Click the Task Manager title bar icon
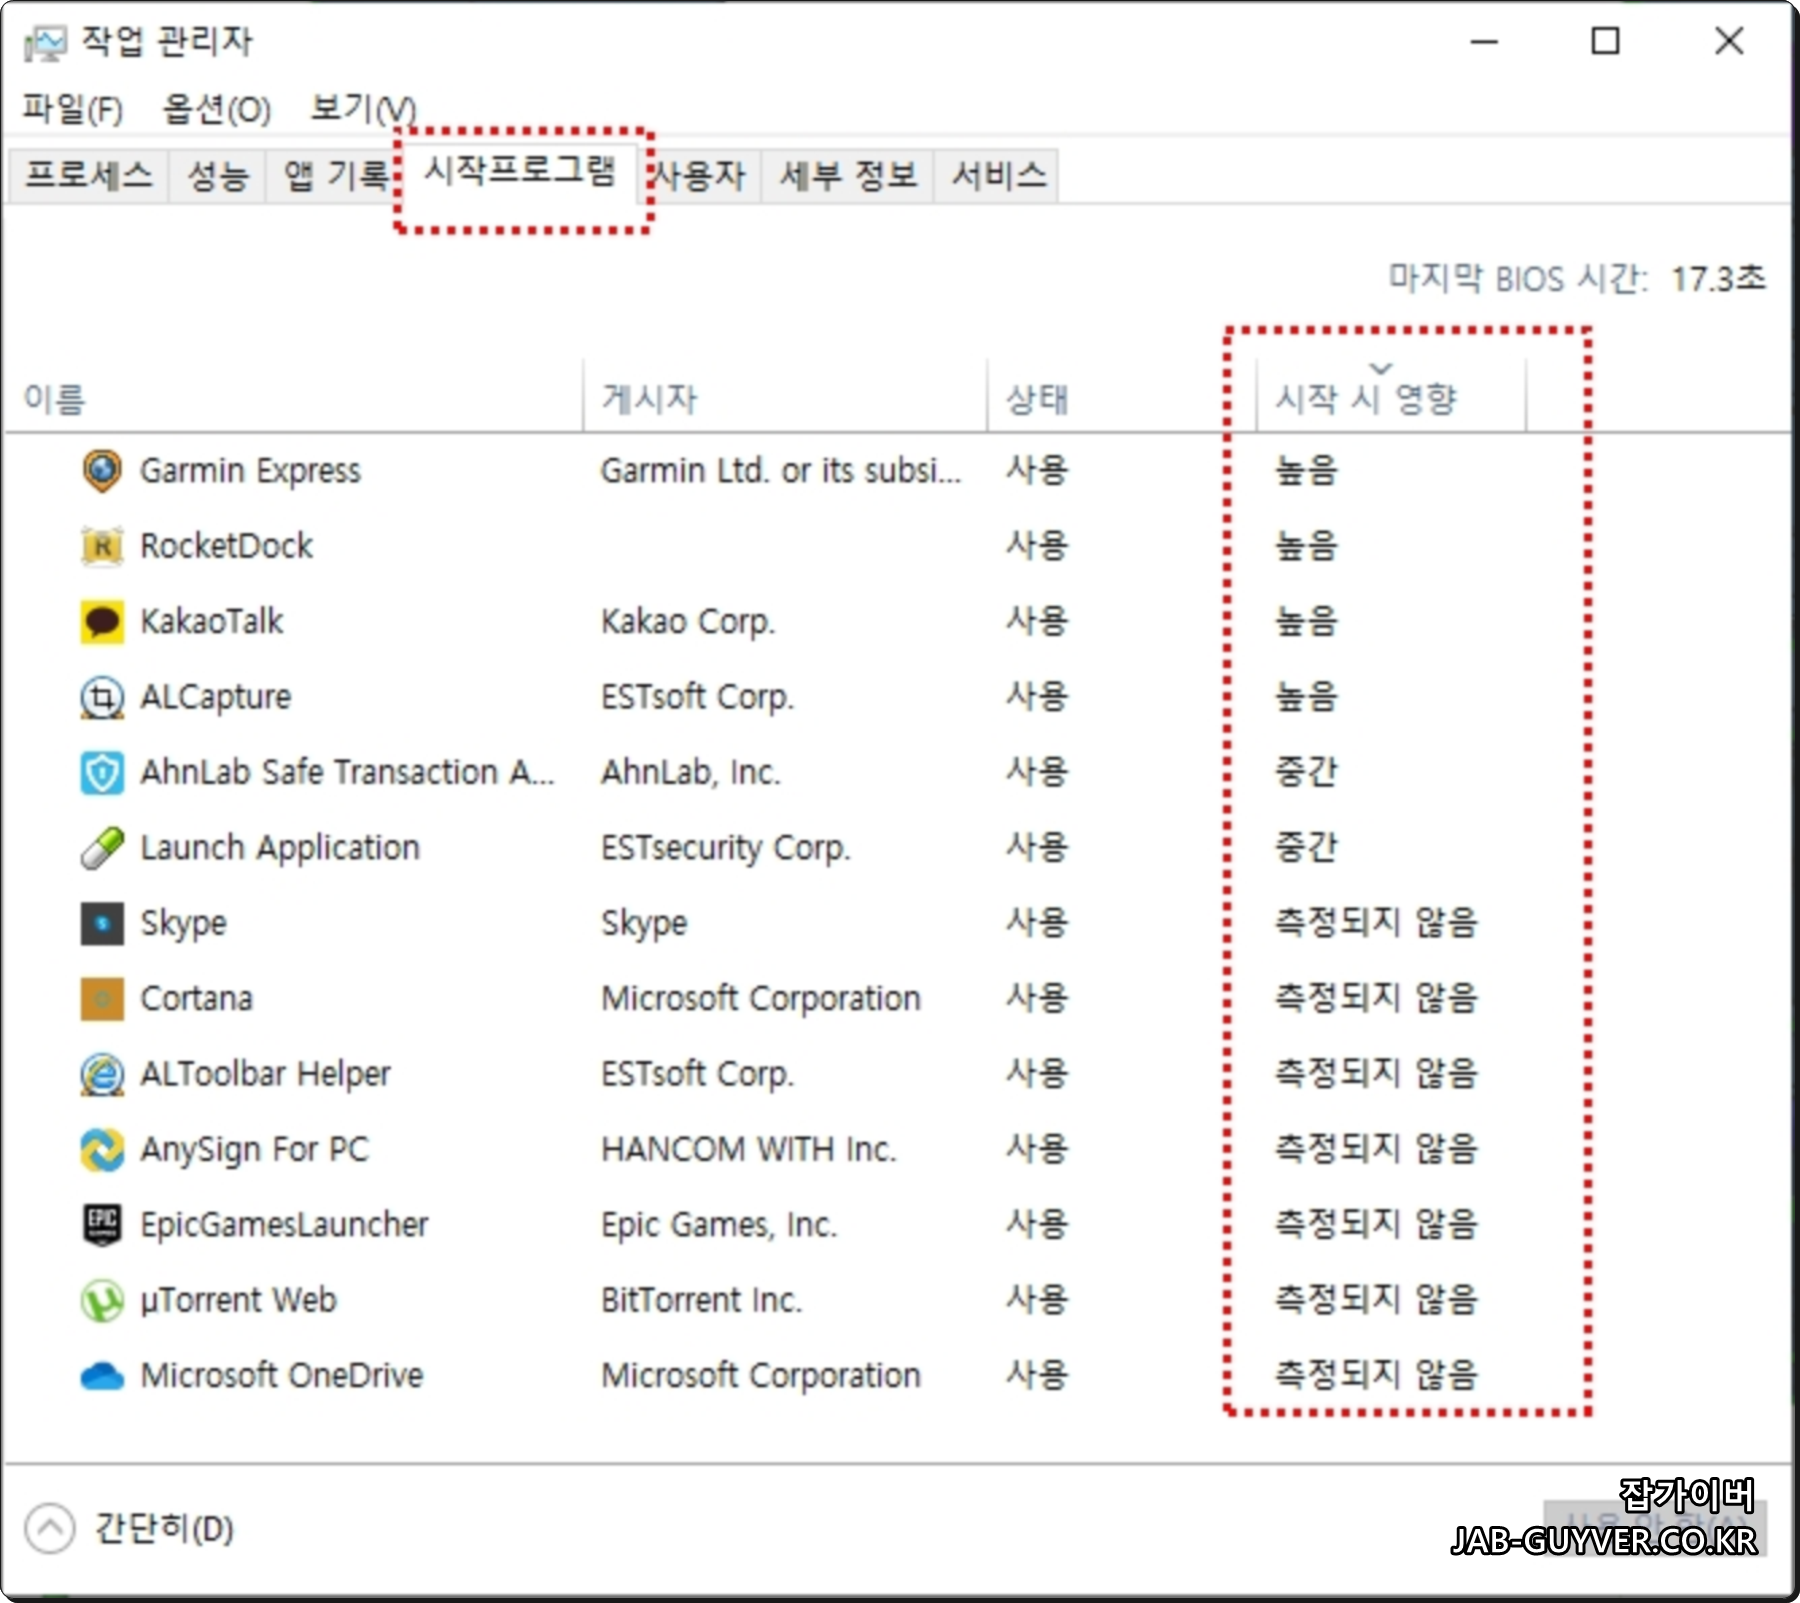The height and width of the screenshot is (1603, 1800). pyautogui.click(x=45, y=42)
